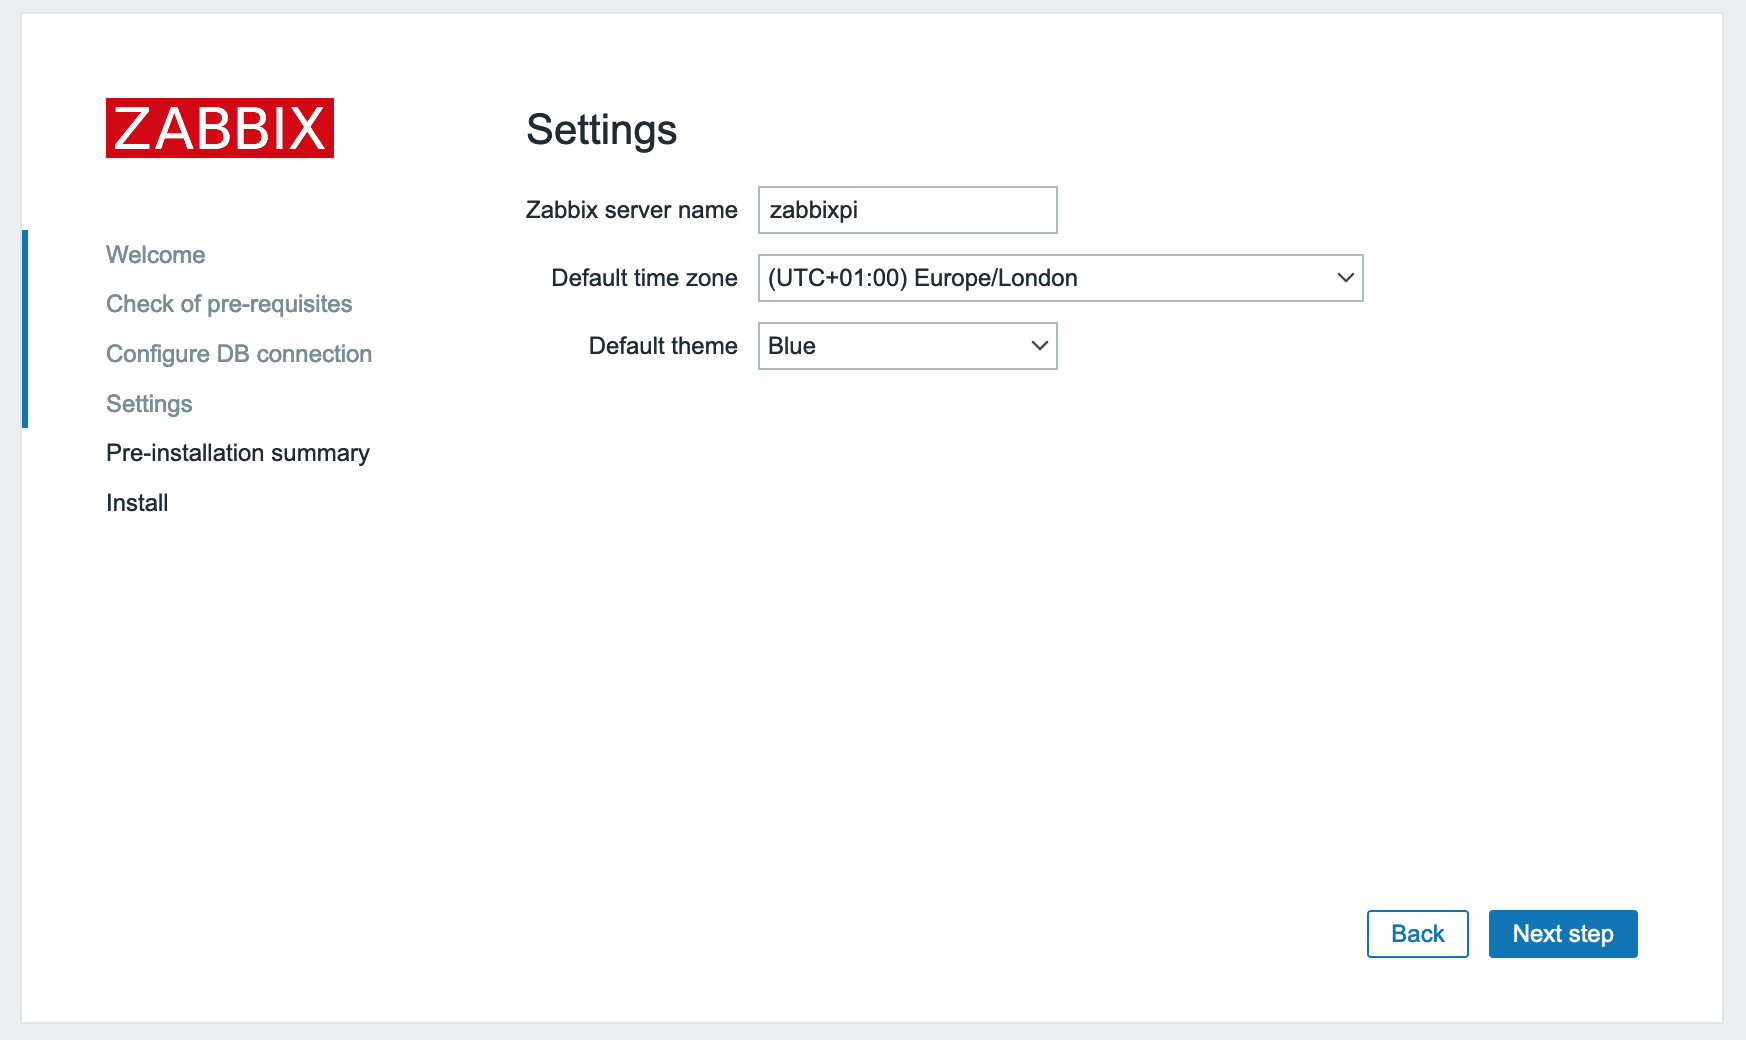Image resolution: width=1746 pixels, height=1040 pixels.
Task: Click the 'Default time zone' label
Action: point(644,278)
